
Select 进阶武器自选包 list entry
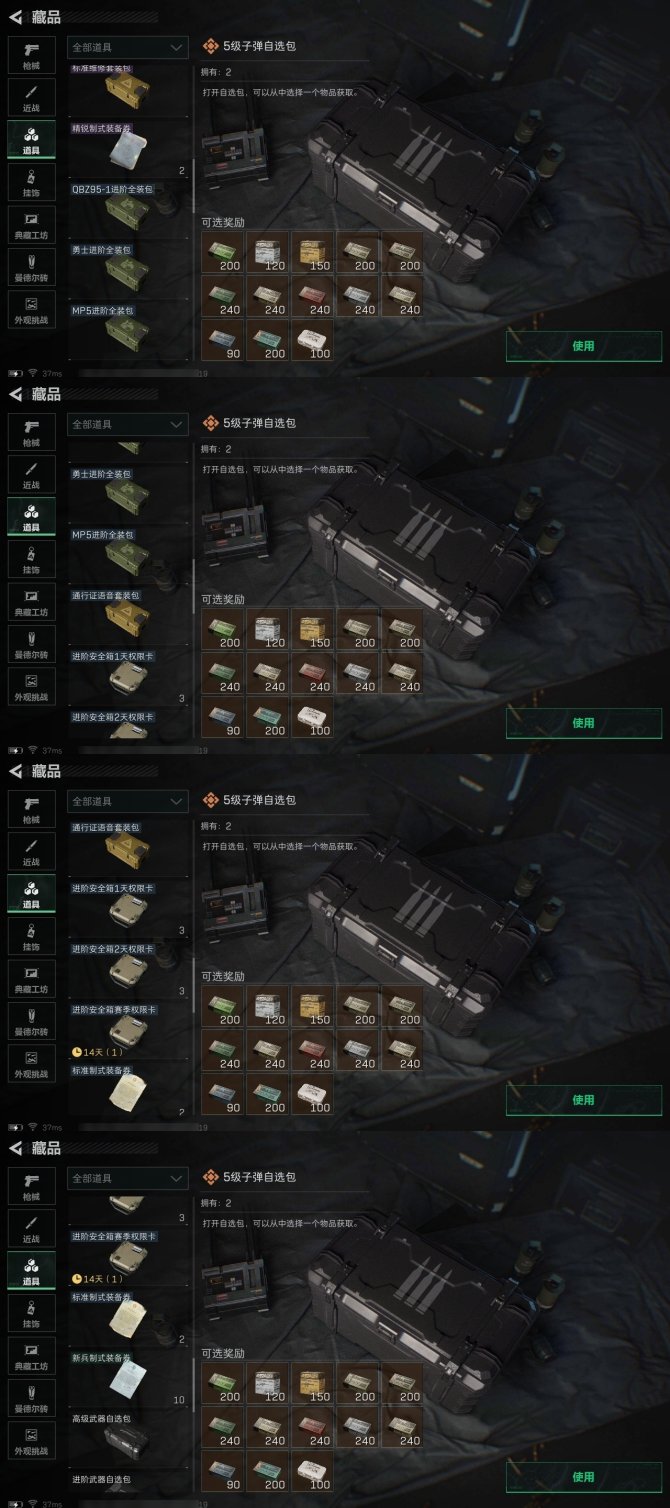coord(100,1479)
